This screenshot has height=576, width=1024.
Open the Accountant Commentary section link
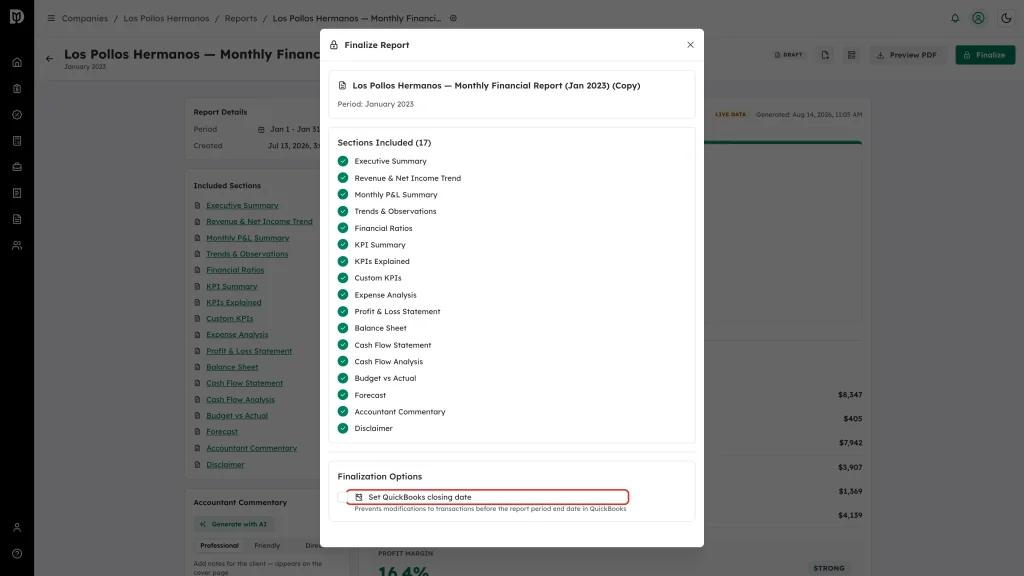point(251,448)
